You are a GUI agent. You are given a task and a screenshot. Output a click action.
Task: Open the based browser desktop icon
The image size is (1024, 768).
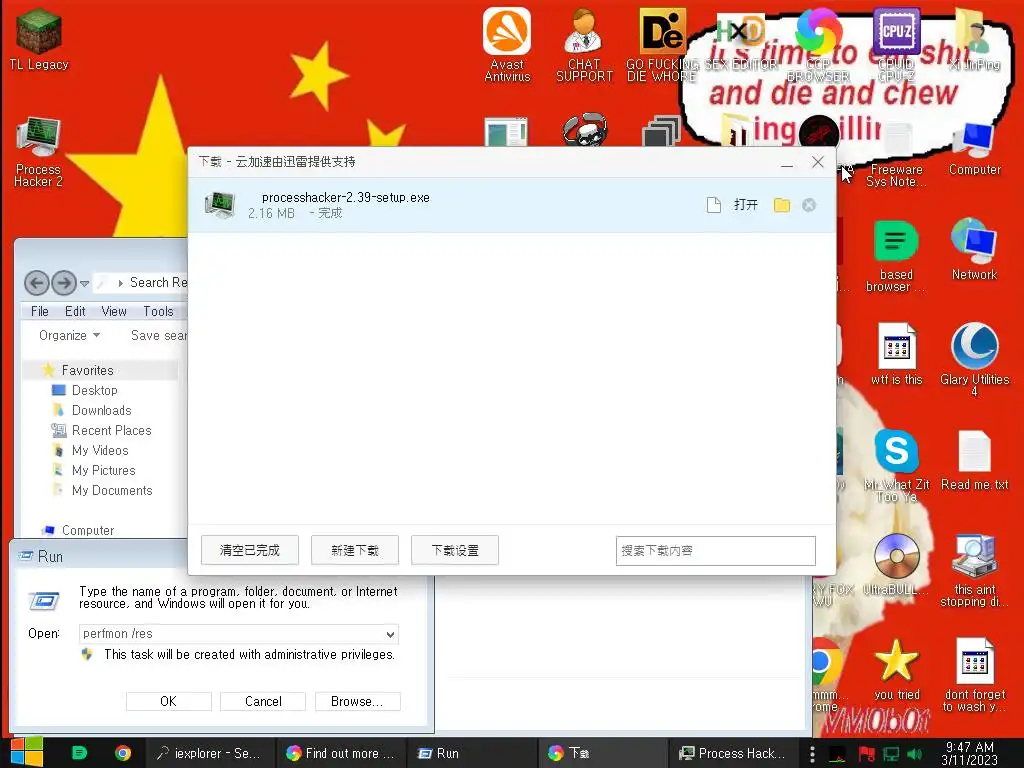pyautogui.click(x=896, y=255)
